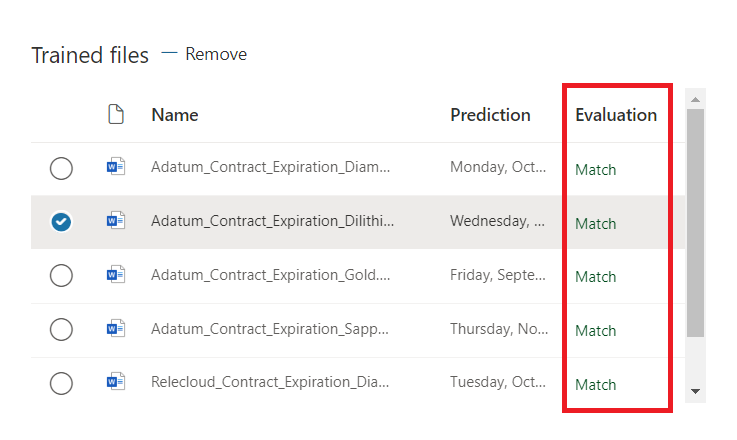Open Relecloud_Contract_Expiration_Dia file name
Viewport: 737px width, 440px height.
(270, 383)
